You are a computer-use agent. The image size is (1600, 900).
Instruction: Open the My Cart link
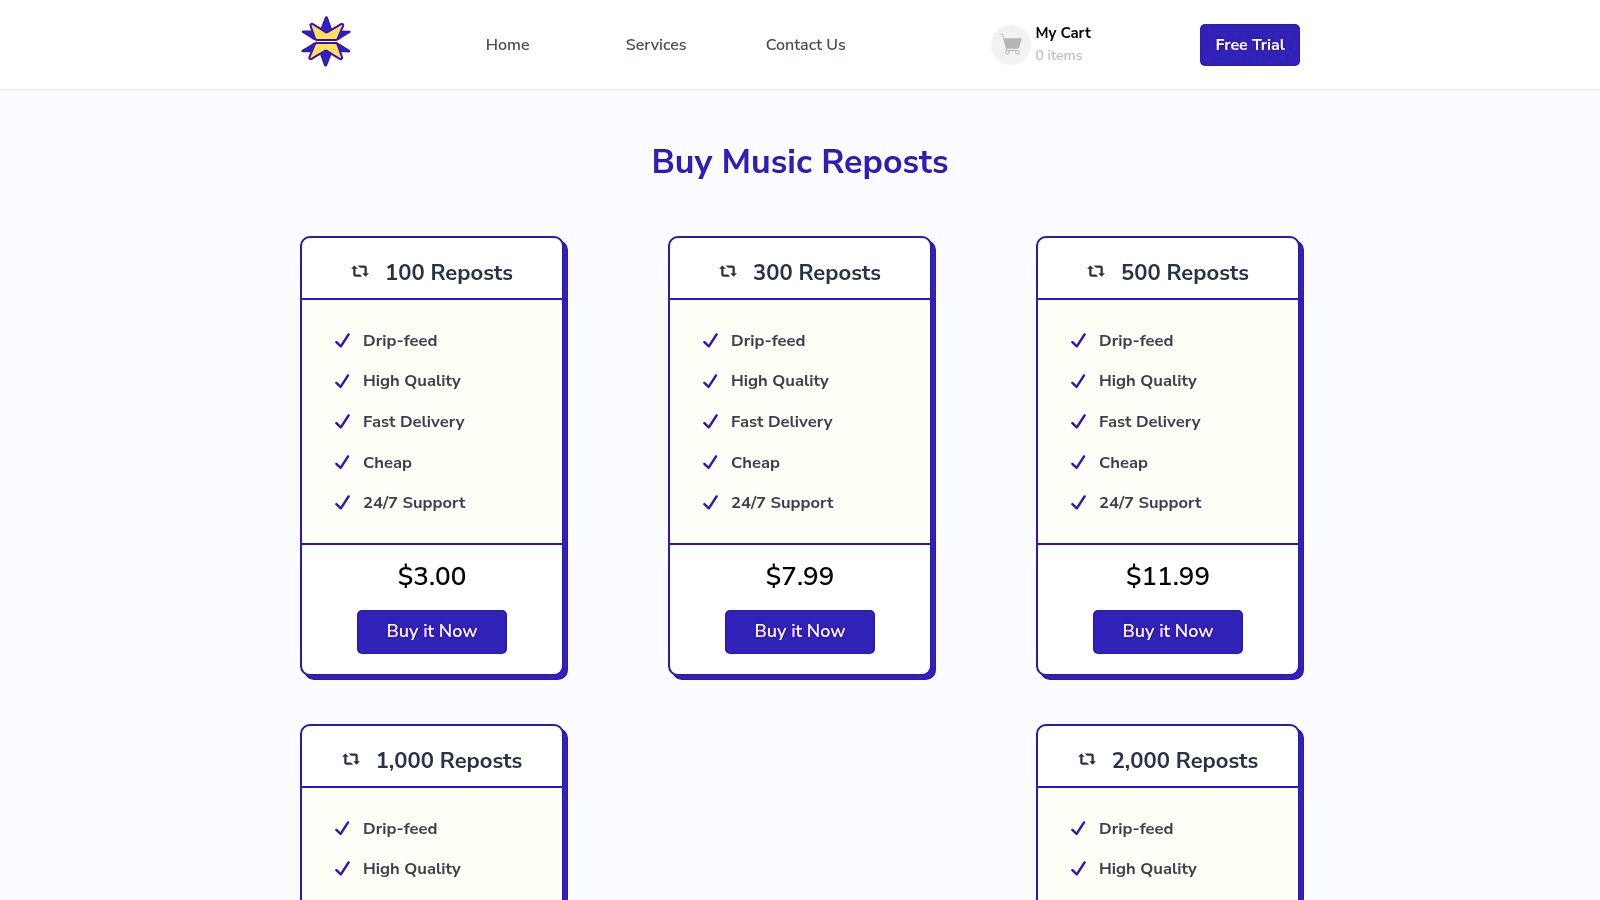(x=1062, y=33)
